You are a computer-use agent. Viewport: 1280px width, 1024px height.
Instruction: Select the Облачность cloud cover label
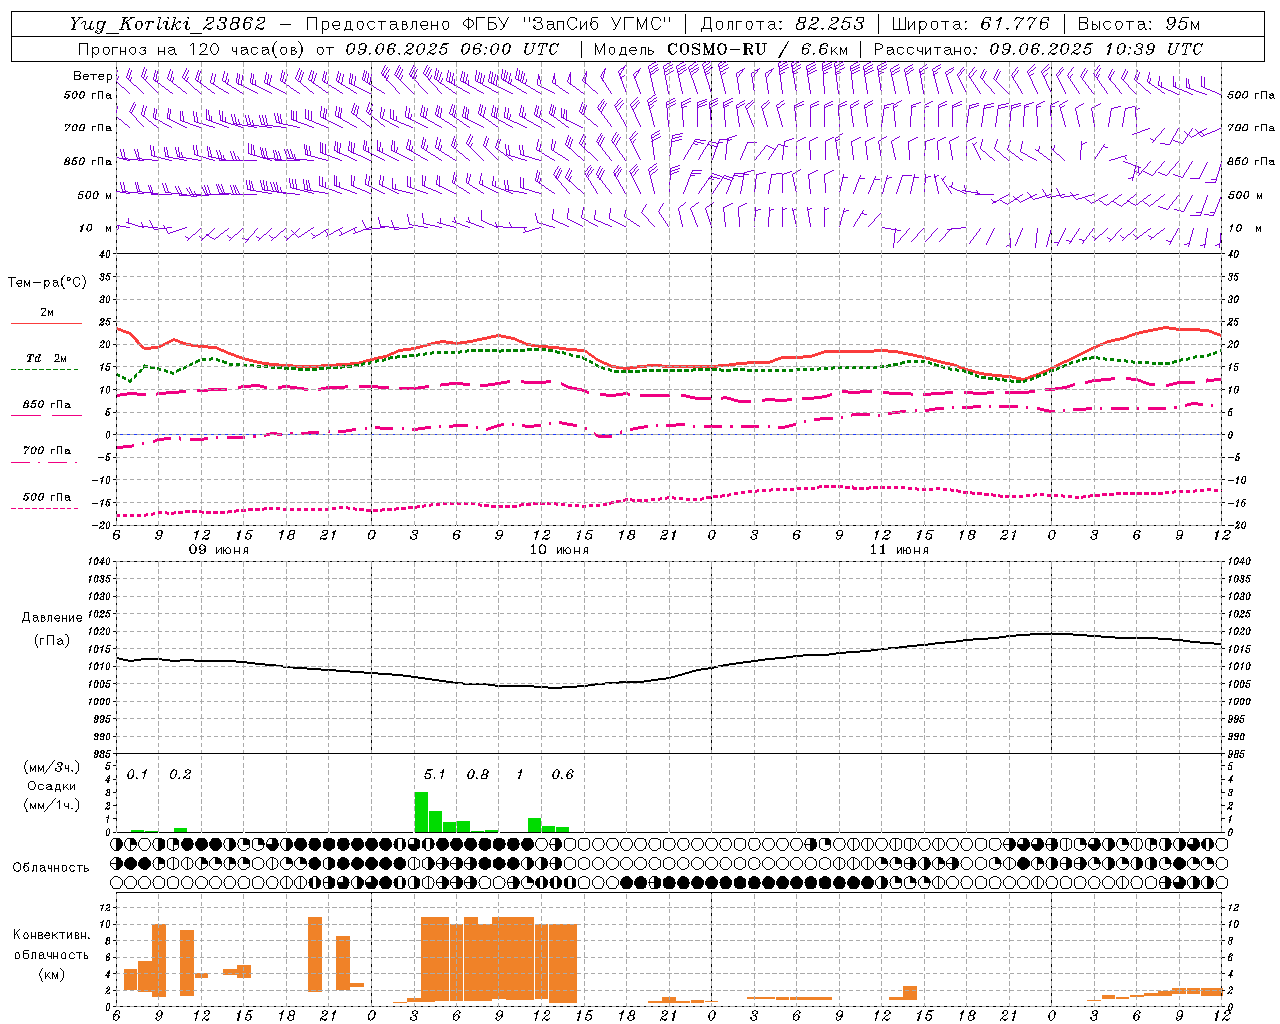[51, 867]
